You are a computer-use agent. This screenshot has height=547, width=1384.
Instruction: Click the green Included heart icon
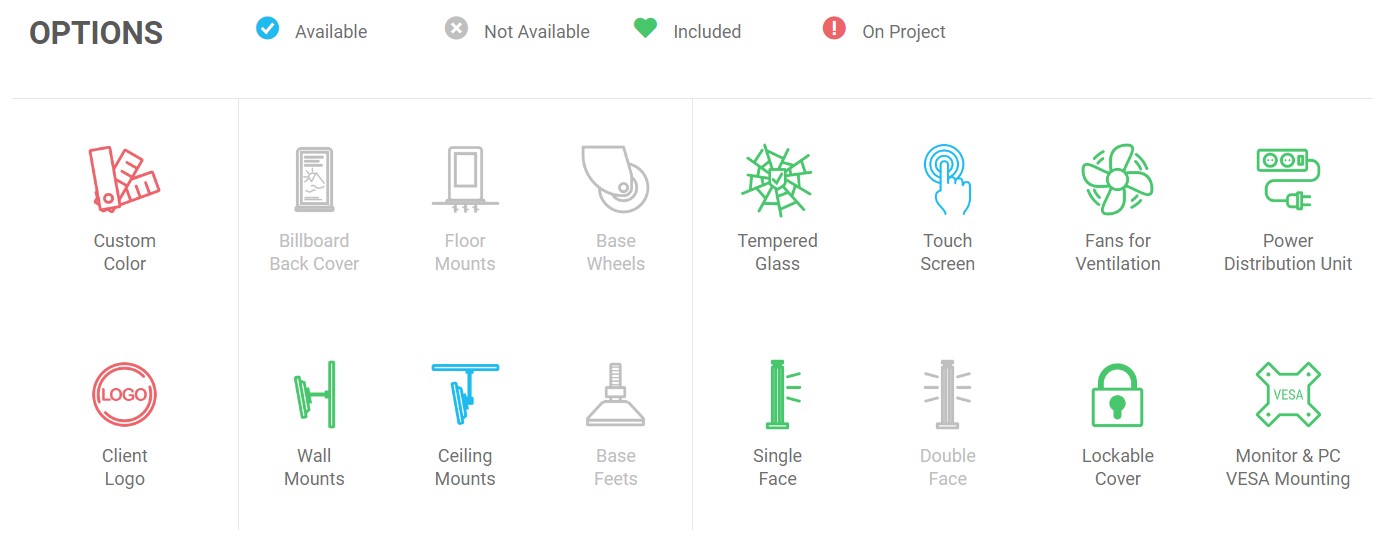pyautogui.click(x=645, y=28)
